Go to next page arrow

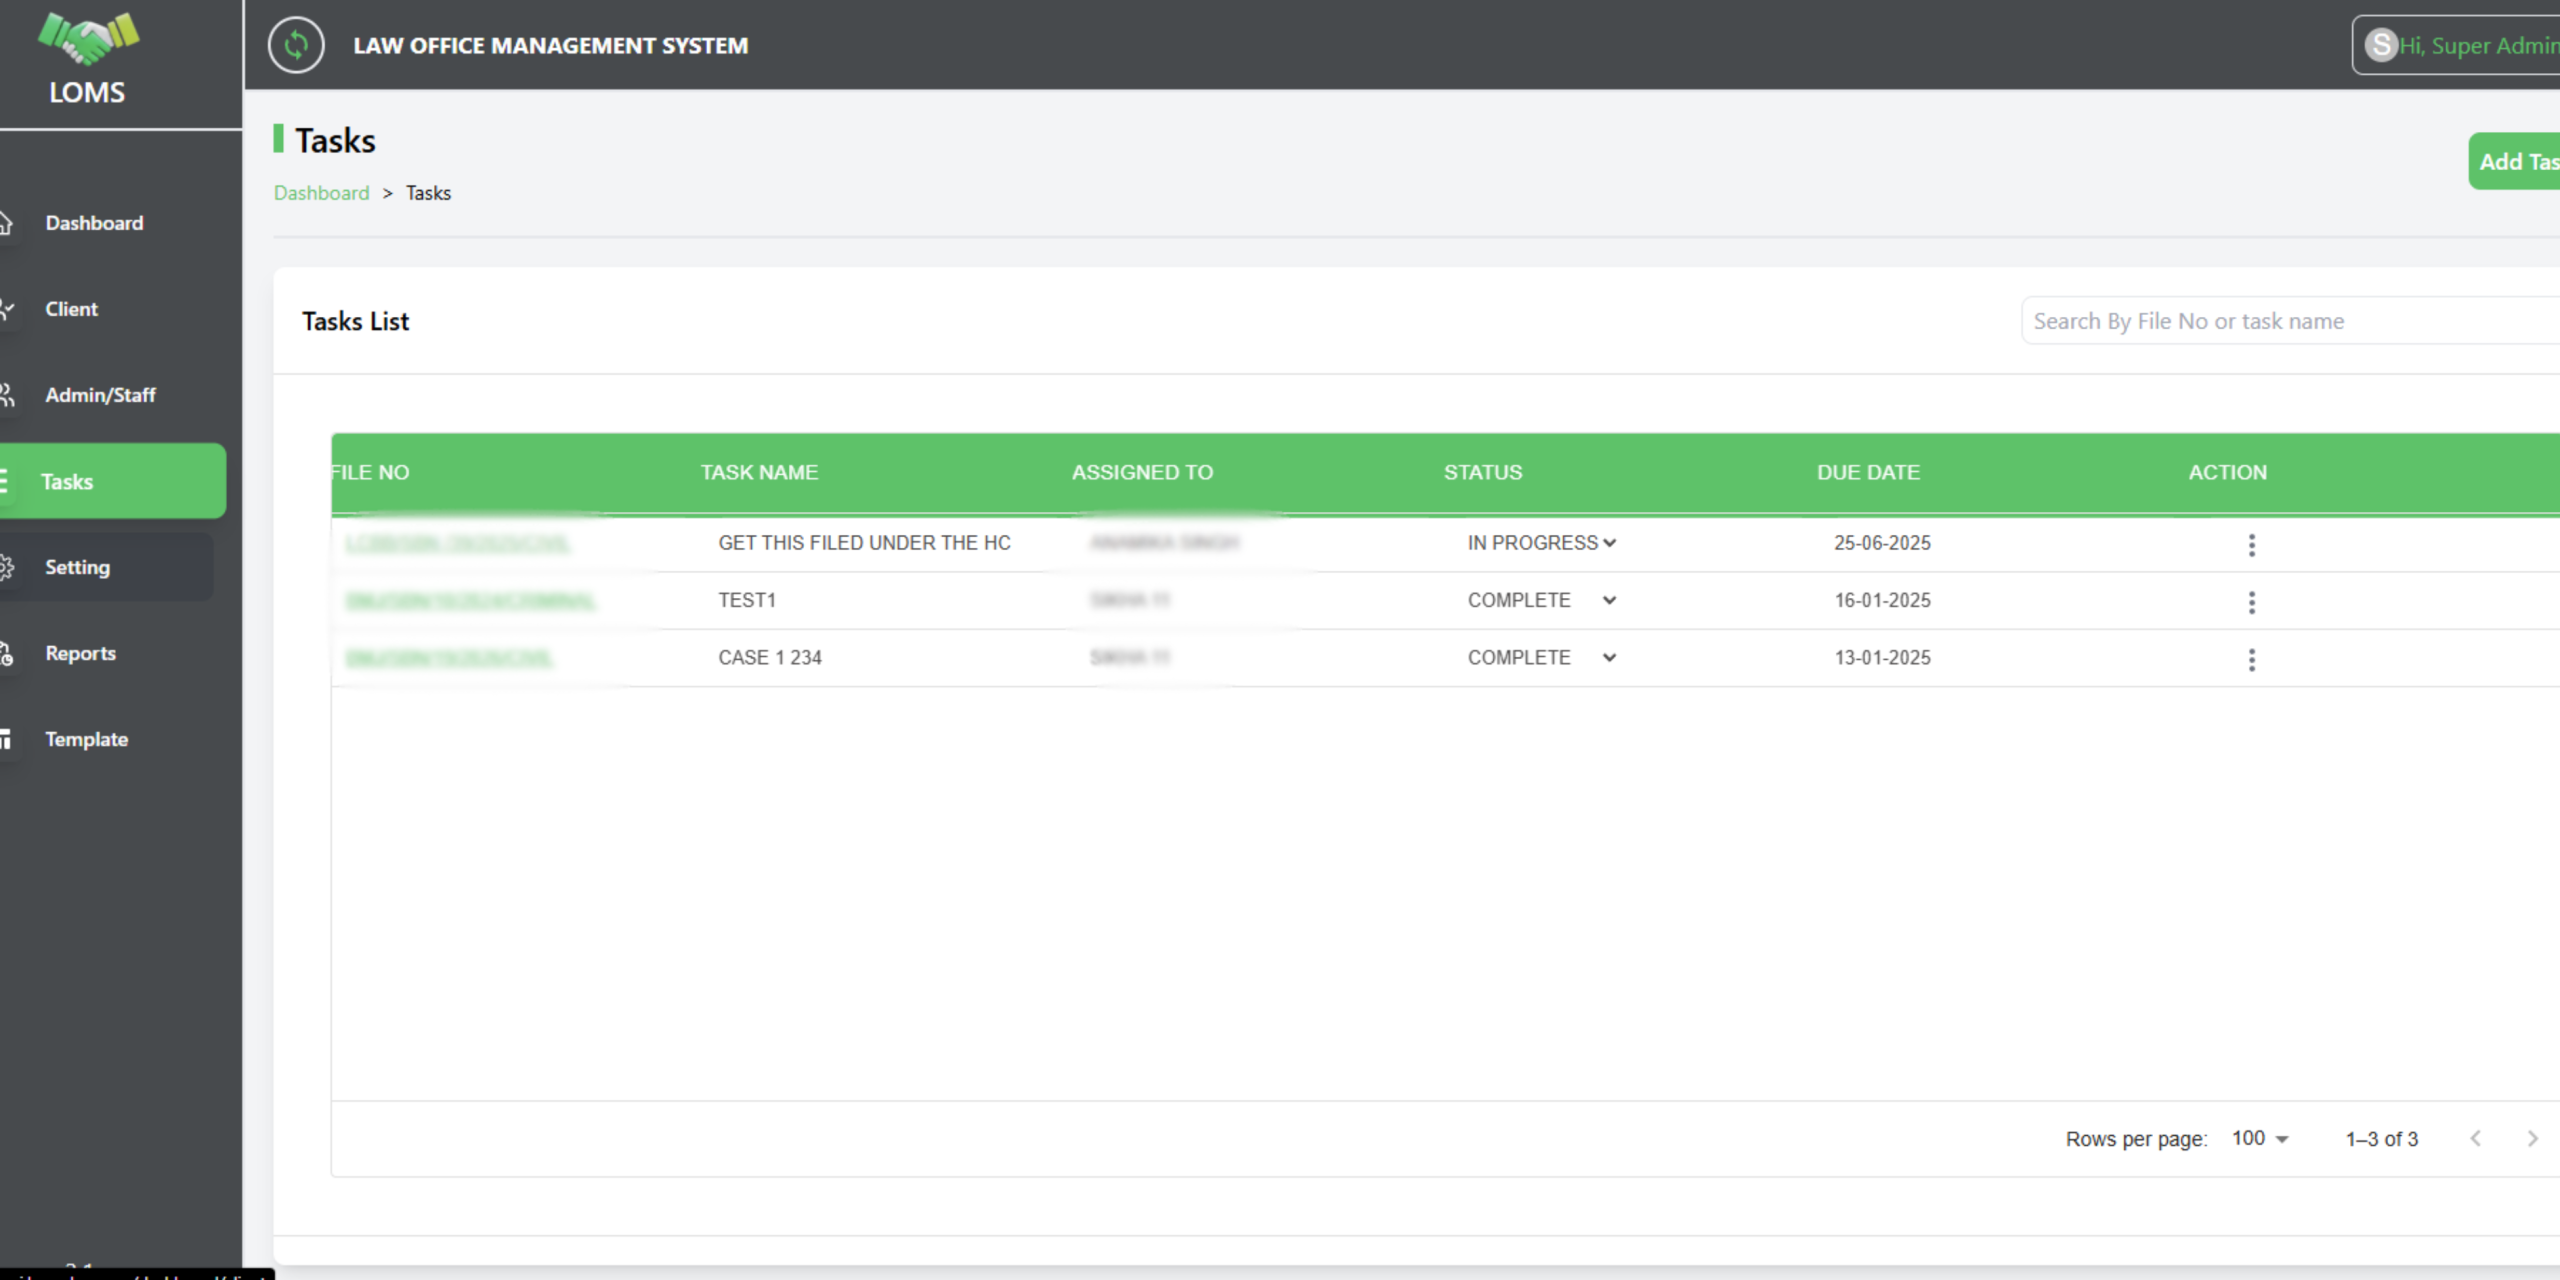tap(2532, 1138)
